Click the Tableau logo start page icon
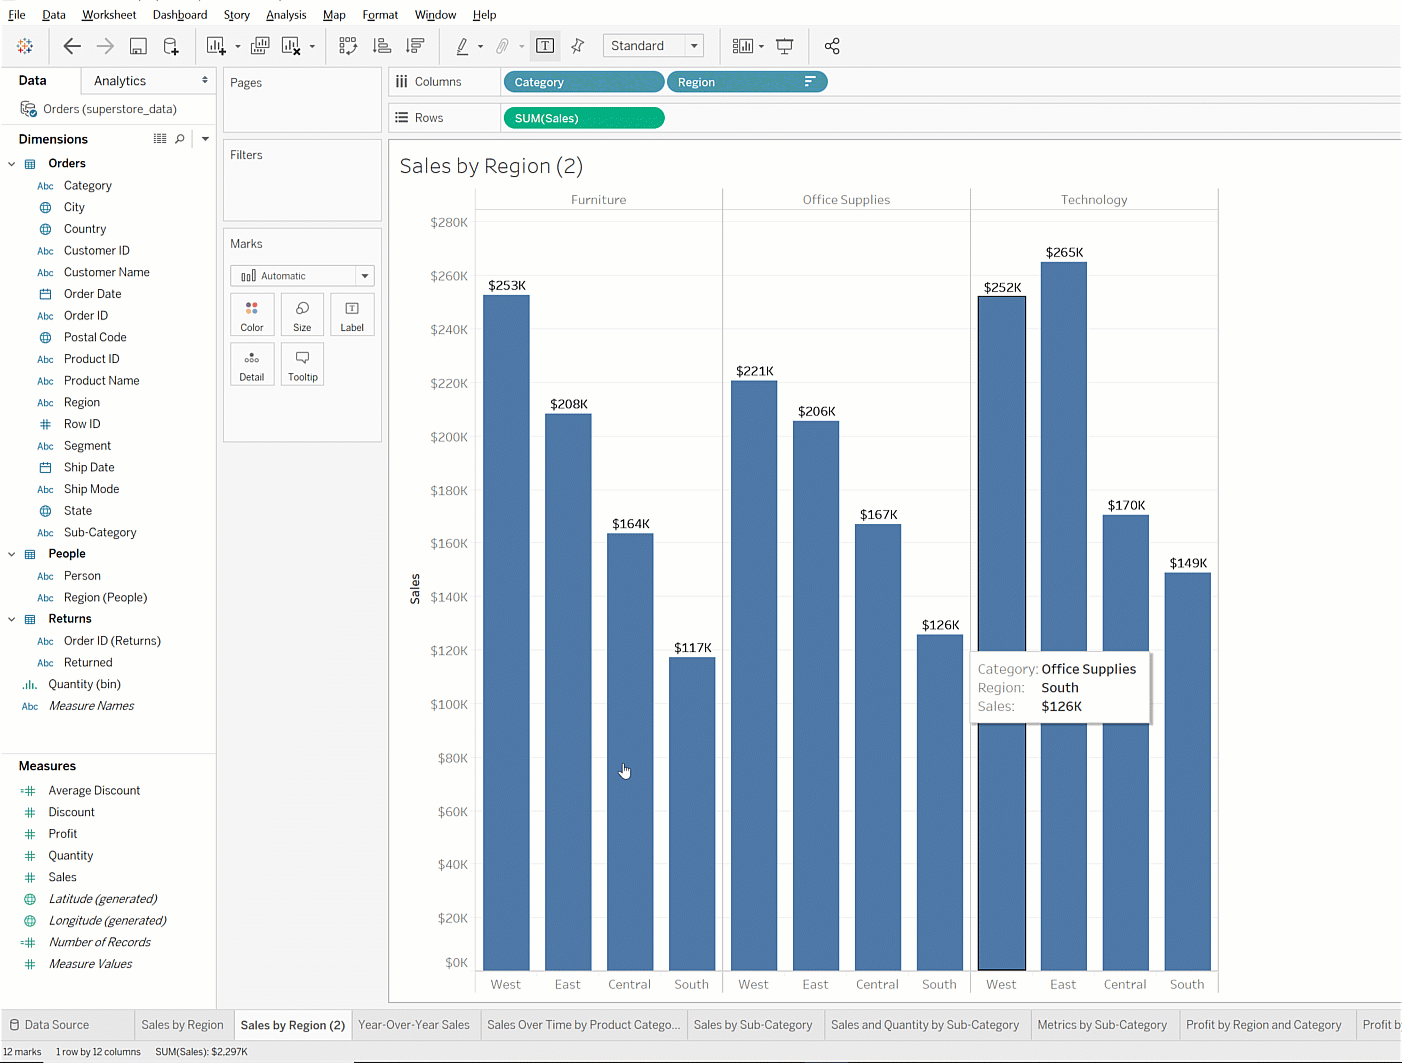 click(x=25, y=46)
